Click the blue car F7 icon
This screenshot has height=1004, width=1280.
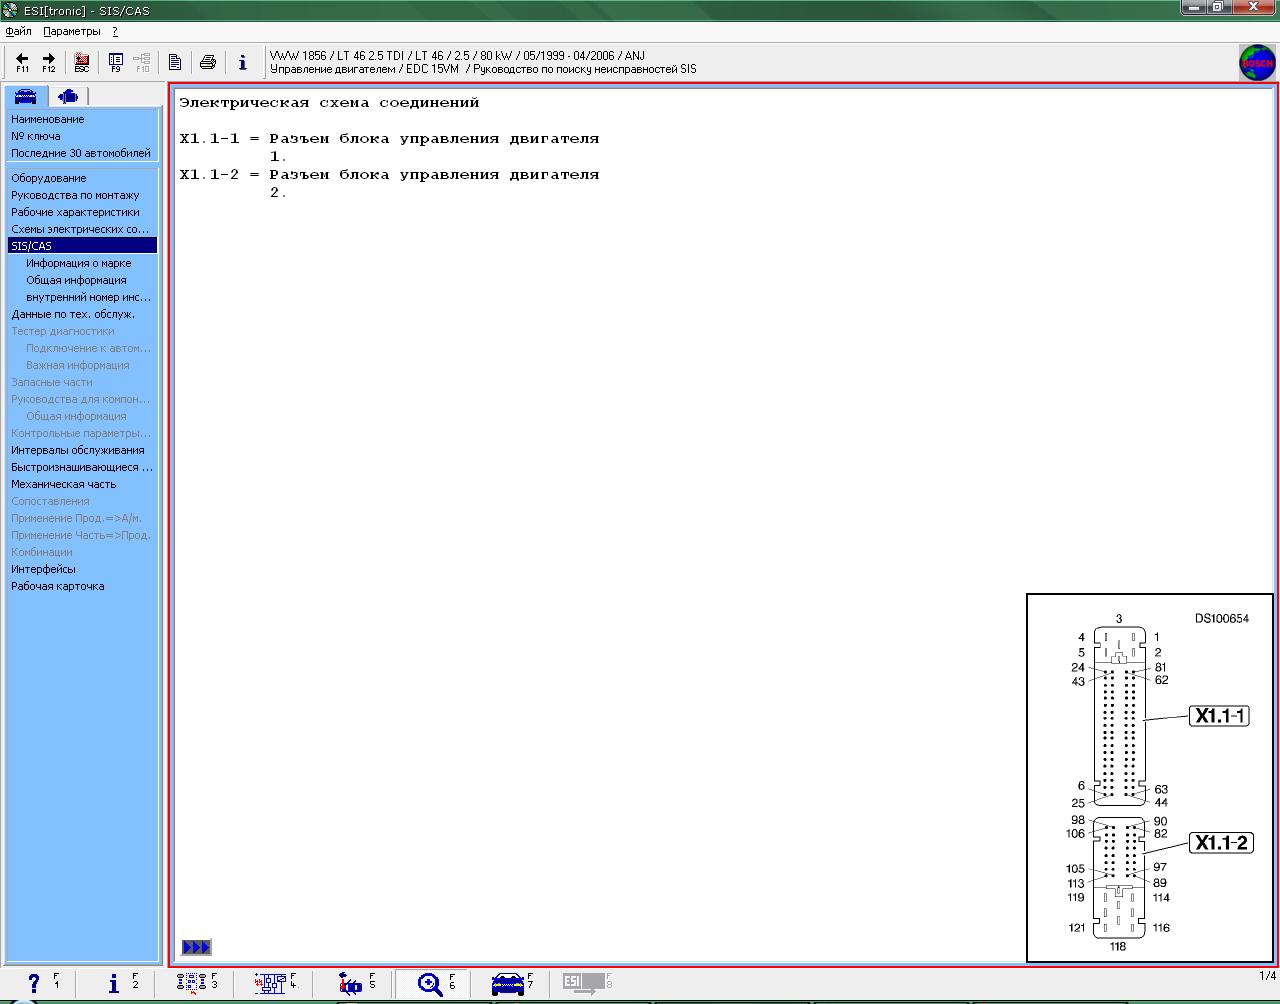tap(508, 984)
